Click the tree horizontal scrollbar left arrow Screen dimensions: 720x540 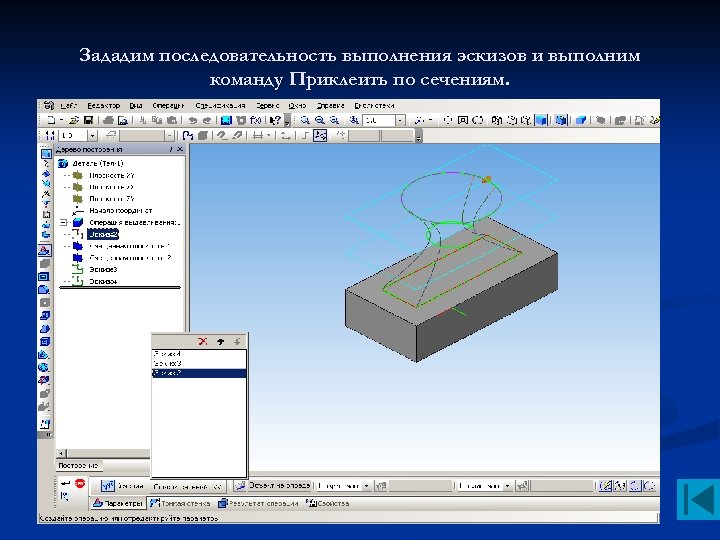(x=62, y=454)
